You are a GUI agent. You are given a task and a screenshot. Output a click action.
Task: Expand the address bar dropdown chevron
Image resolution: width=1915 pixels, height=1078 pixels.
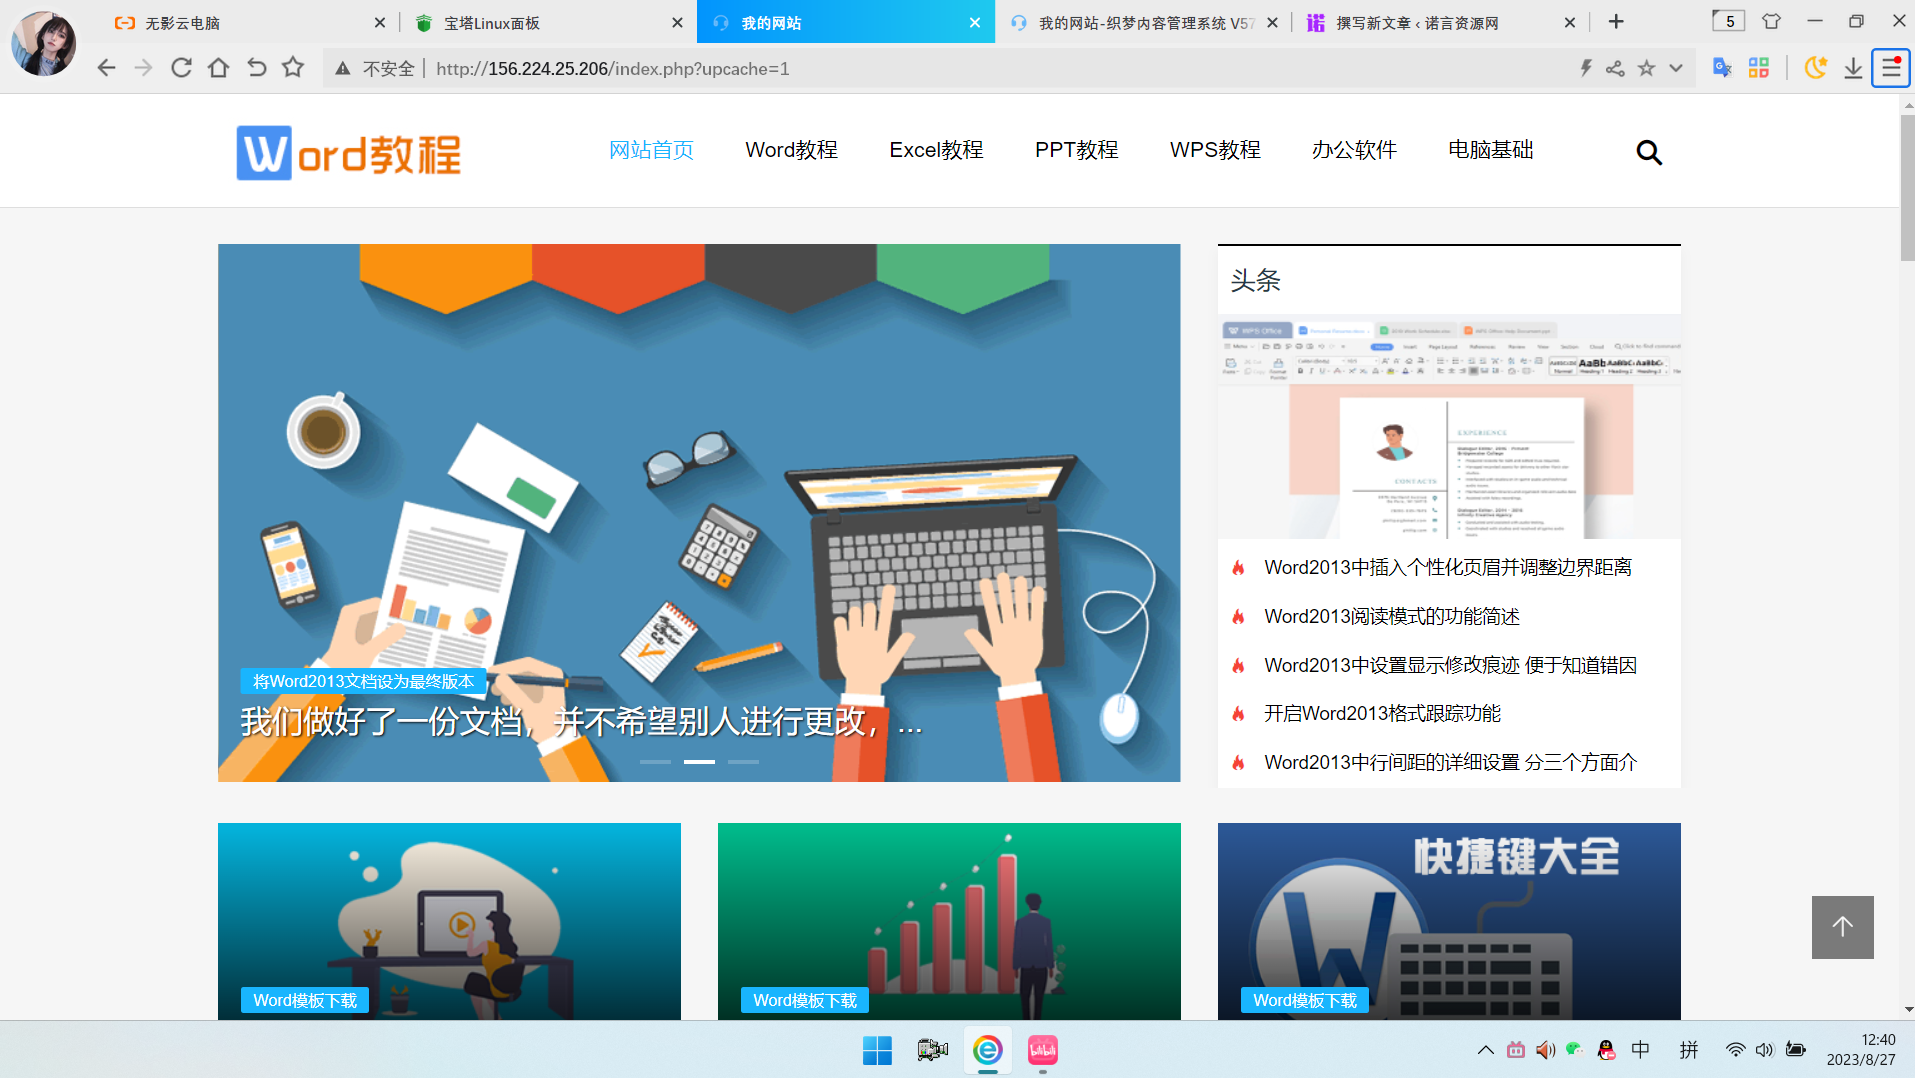[x=1676, y=68]
